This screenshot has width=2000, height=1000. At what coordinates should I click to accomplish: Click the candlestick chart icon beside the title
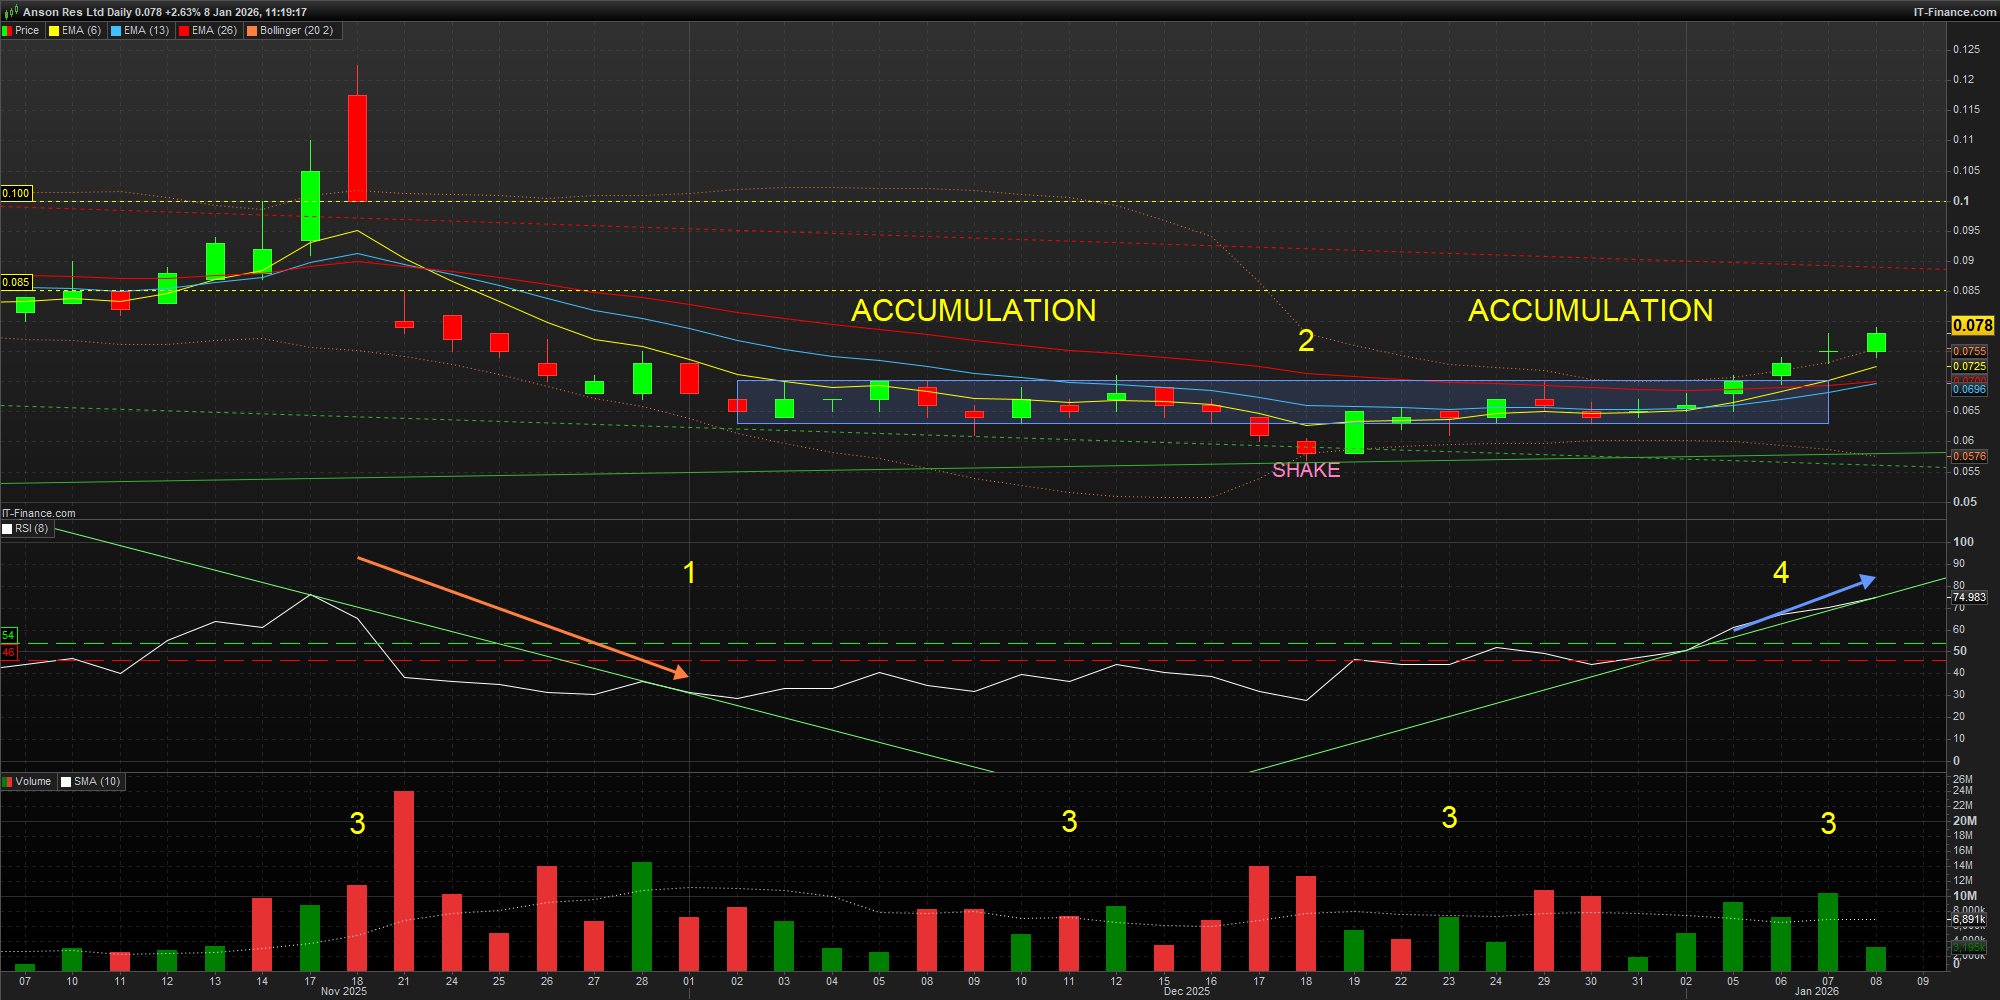click(11, 12)
